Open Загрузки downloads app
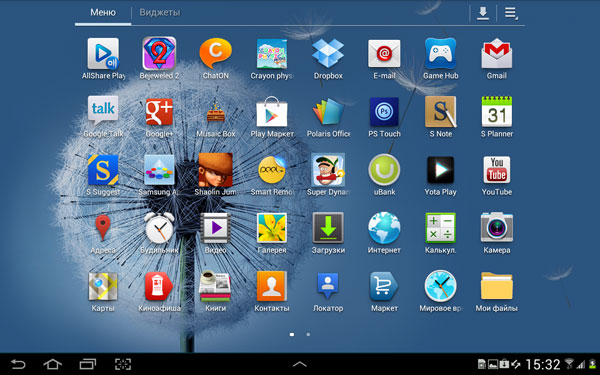Viewport: 600px width, 375px height. pos(328,228)
